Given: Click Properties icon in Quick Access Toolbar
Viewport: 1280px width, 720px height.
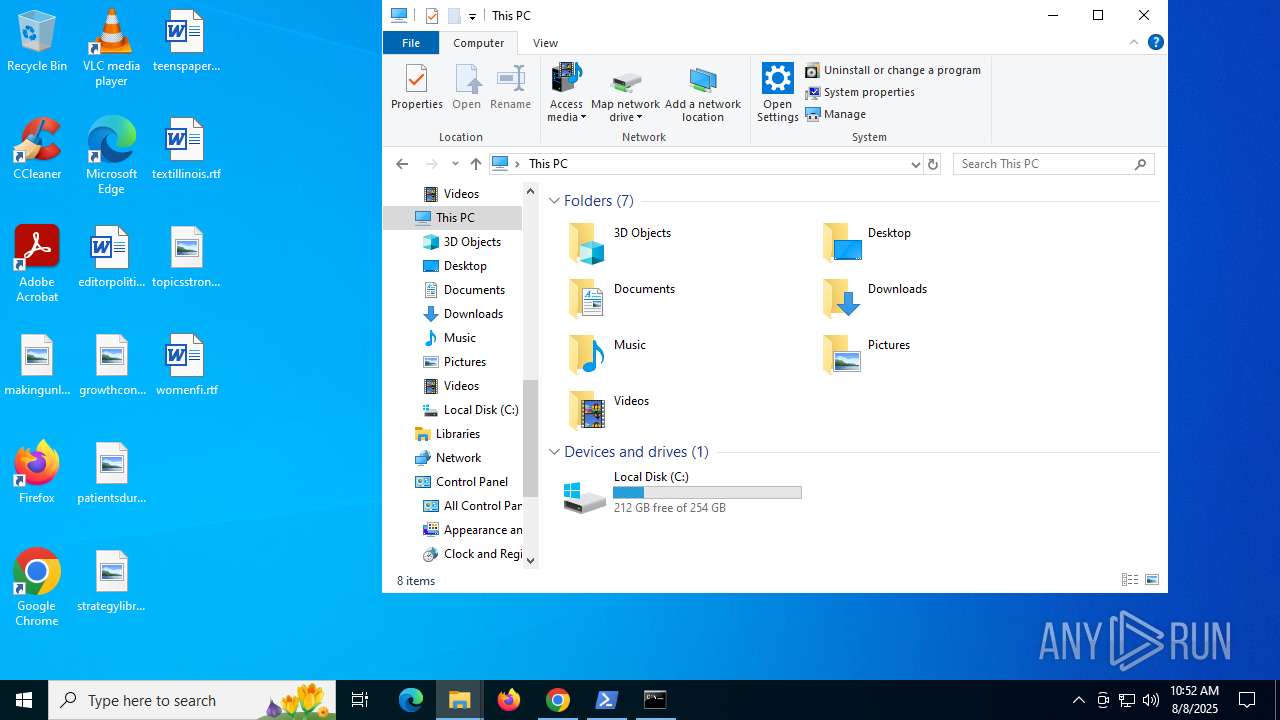Looking at the screenshot, I should 432,16.
